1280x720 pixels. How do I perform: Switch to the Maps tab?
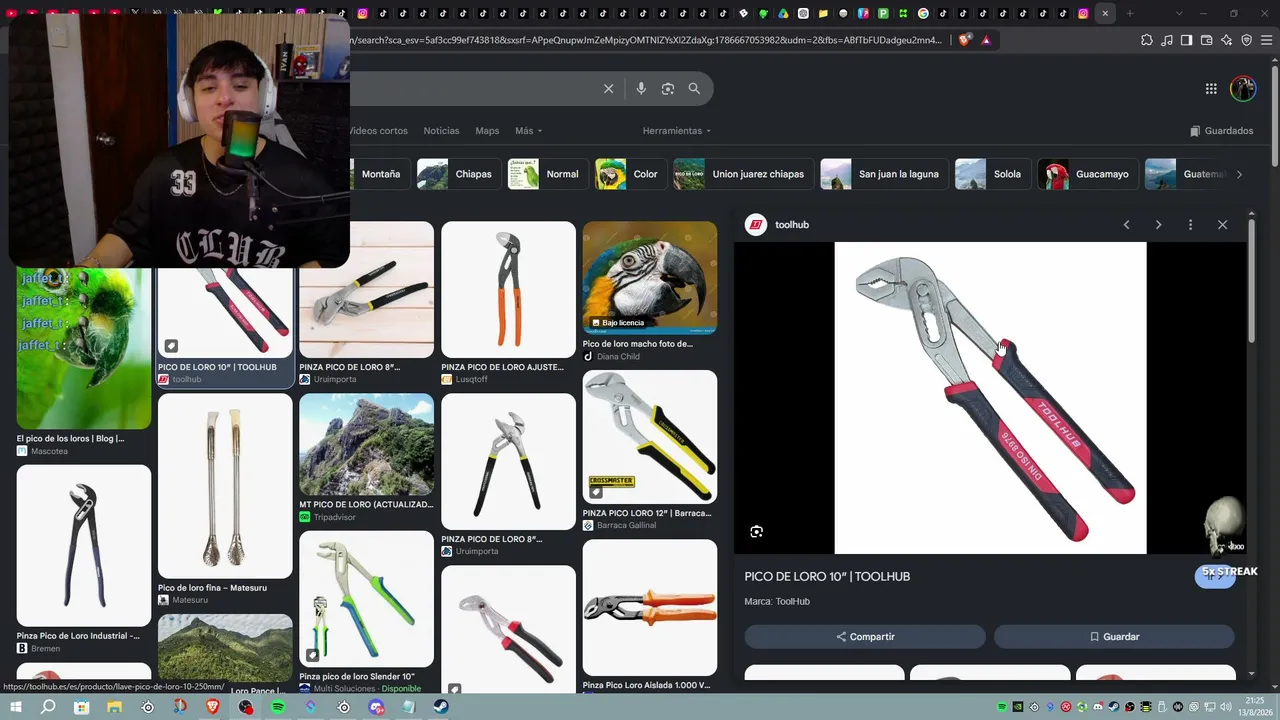pos(487,131)
